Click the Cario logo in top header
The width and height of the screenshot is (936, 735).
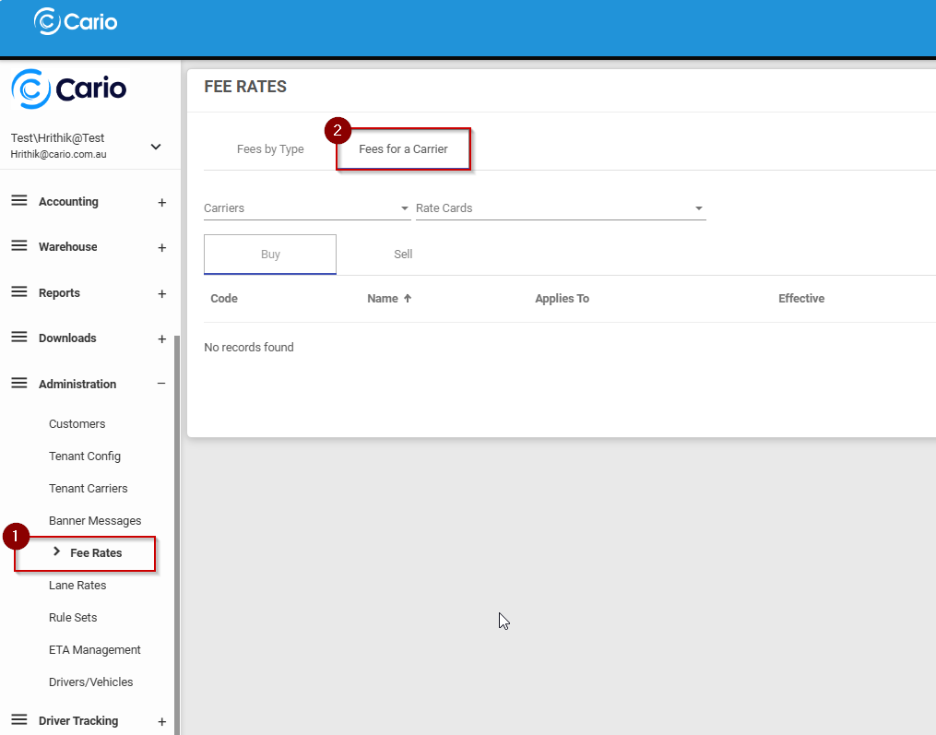[x=76, y=21]
